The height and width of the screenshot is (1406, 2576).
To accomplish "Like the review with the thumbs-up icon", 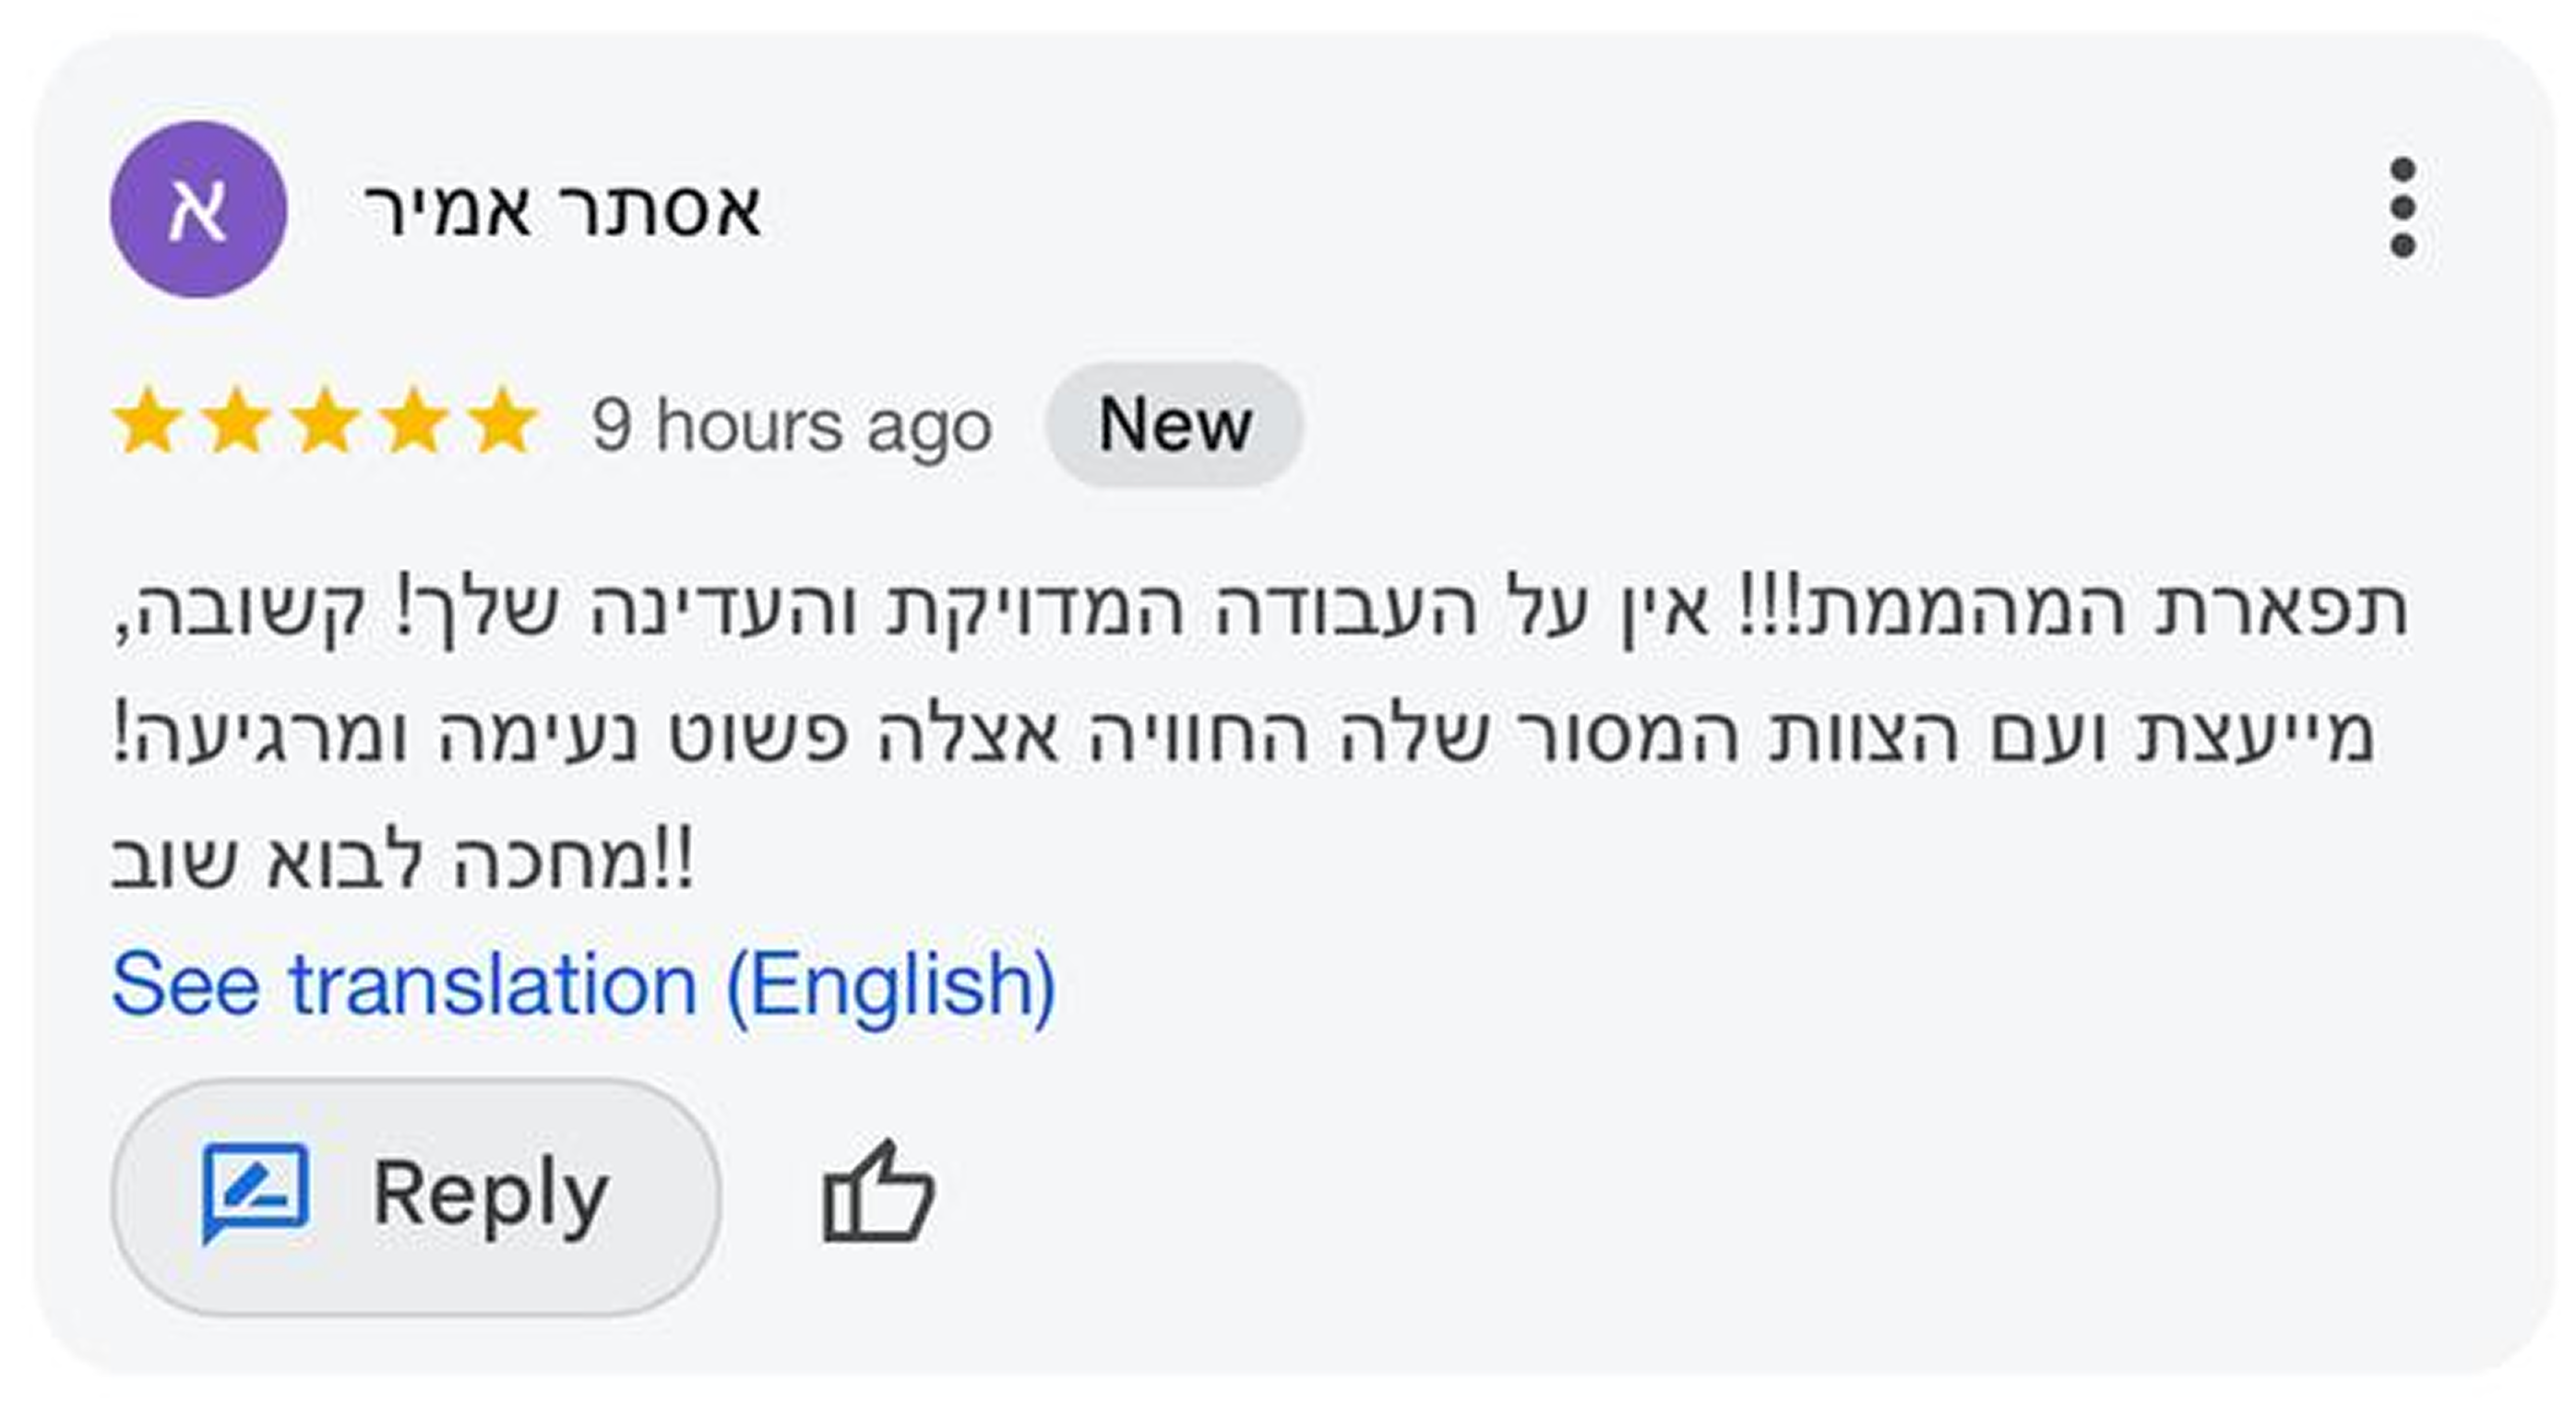I will click(x=878, y=1193).
